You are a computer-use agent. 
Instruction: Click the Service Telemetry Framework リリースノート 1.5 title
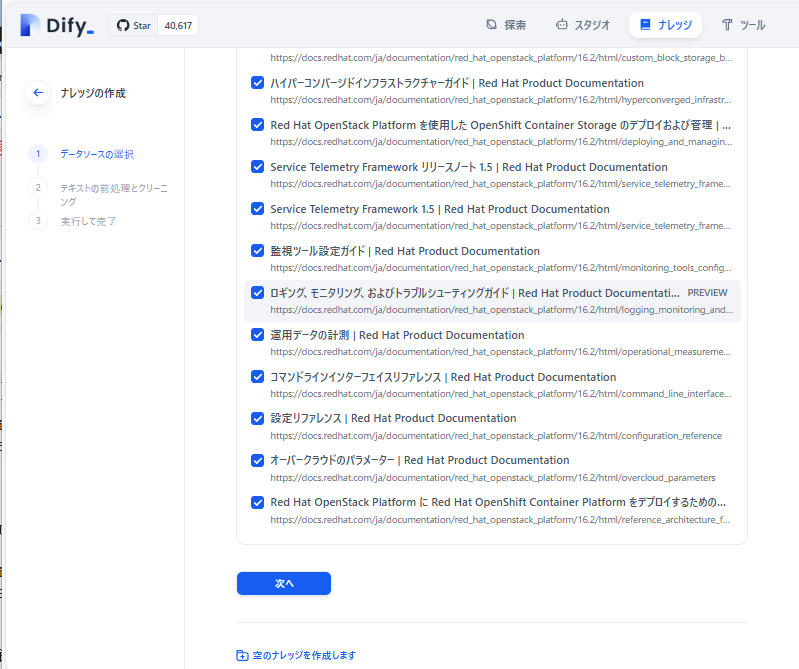tap(469, 167)
